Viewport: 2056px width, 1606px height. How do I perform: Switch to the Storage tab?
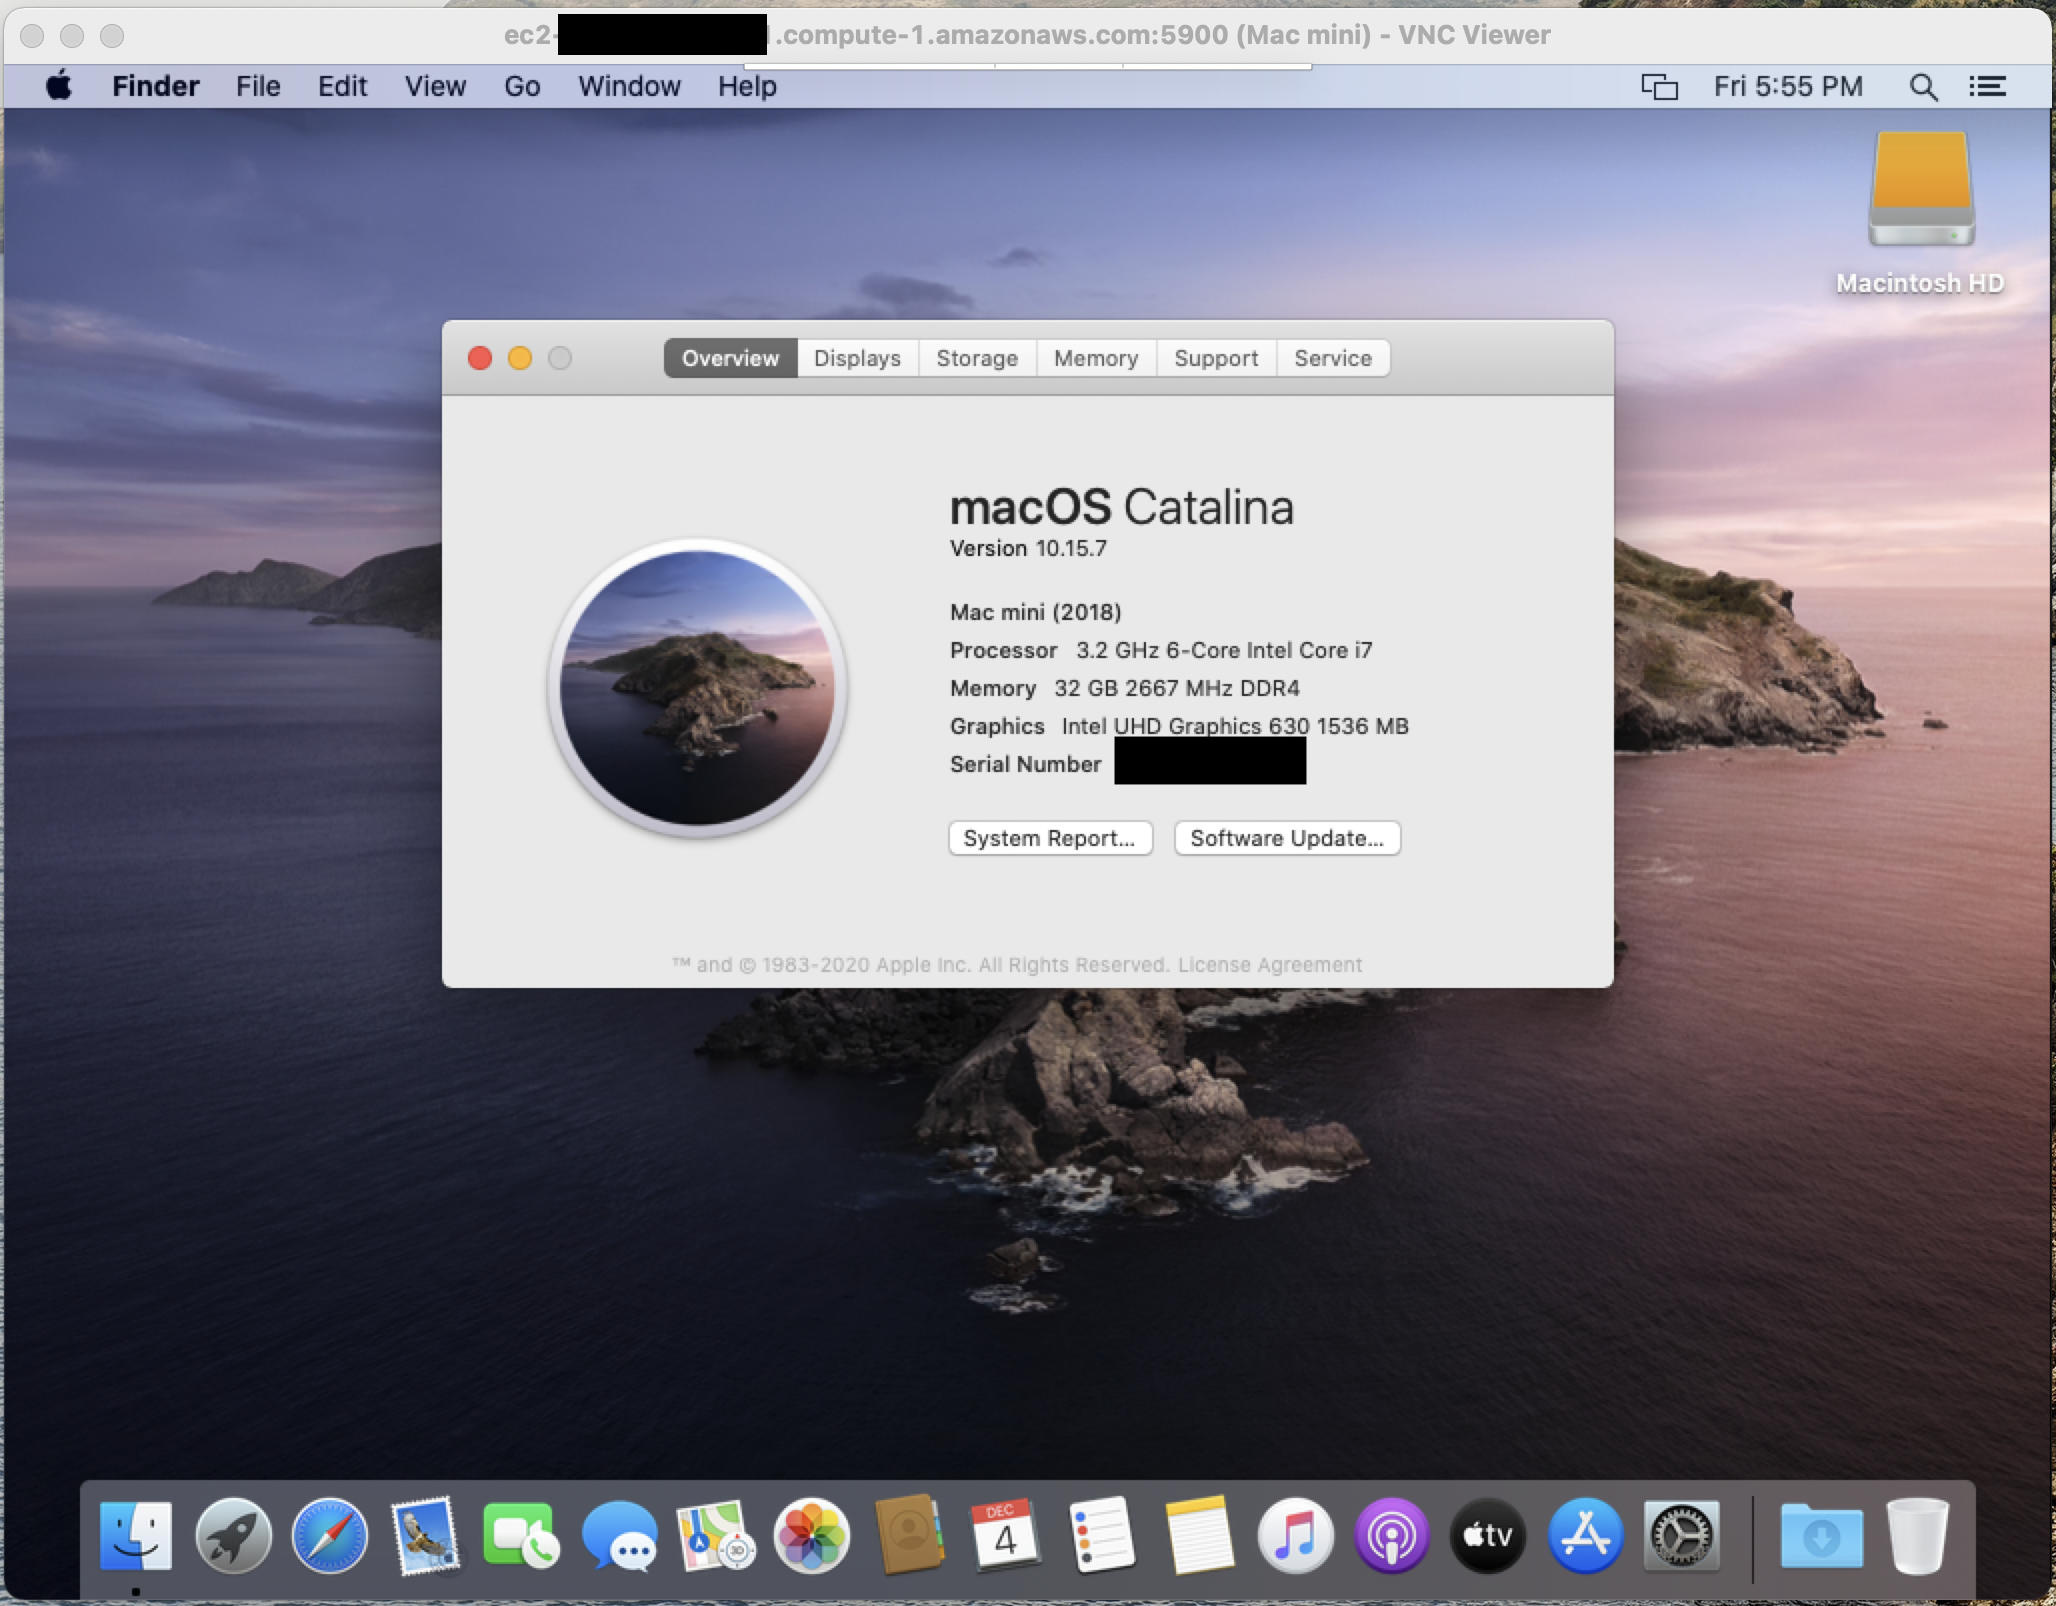click(x=977, y=358)
